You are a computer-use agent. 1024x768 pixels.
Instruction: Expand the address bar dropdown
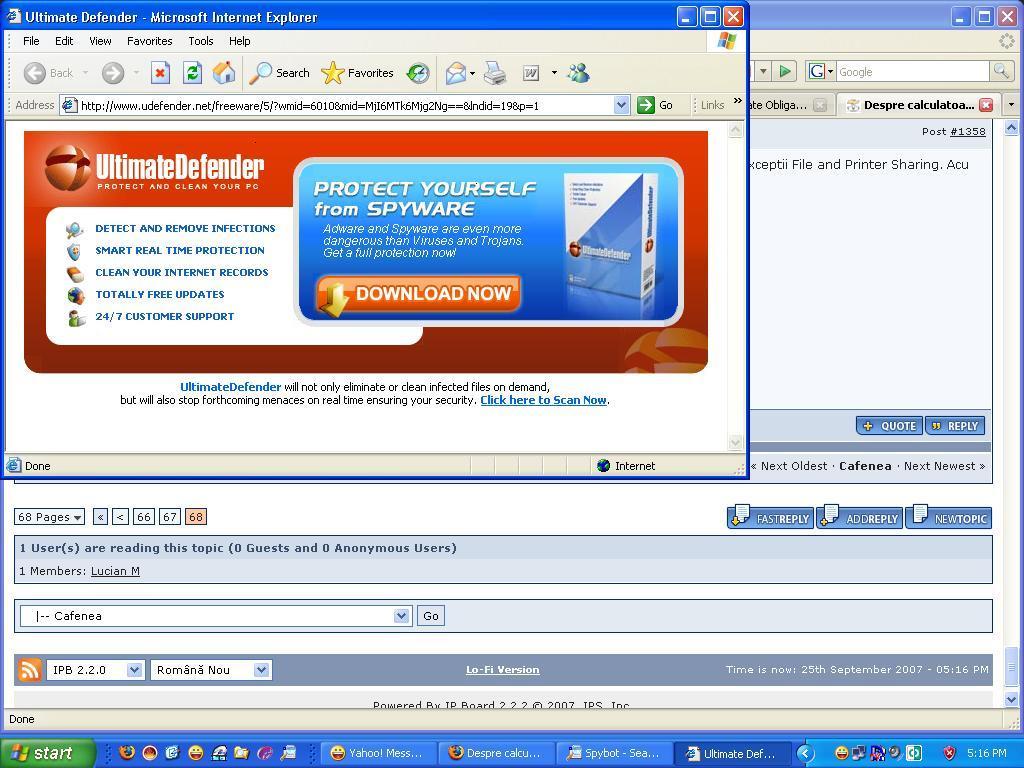(x=621, y=105)
